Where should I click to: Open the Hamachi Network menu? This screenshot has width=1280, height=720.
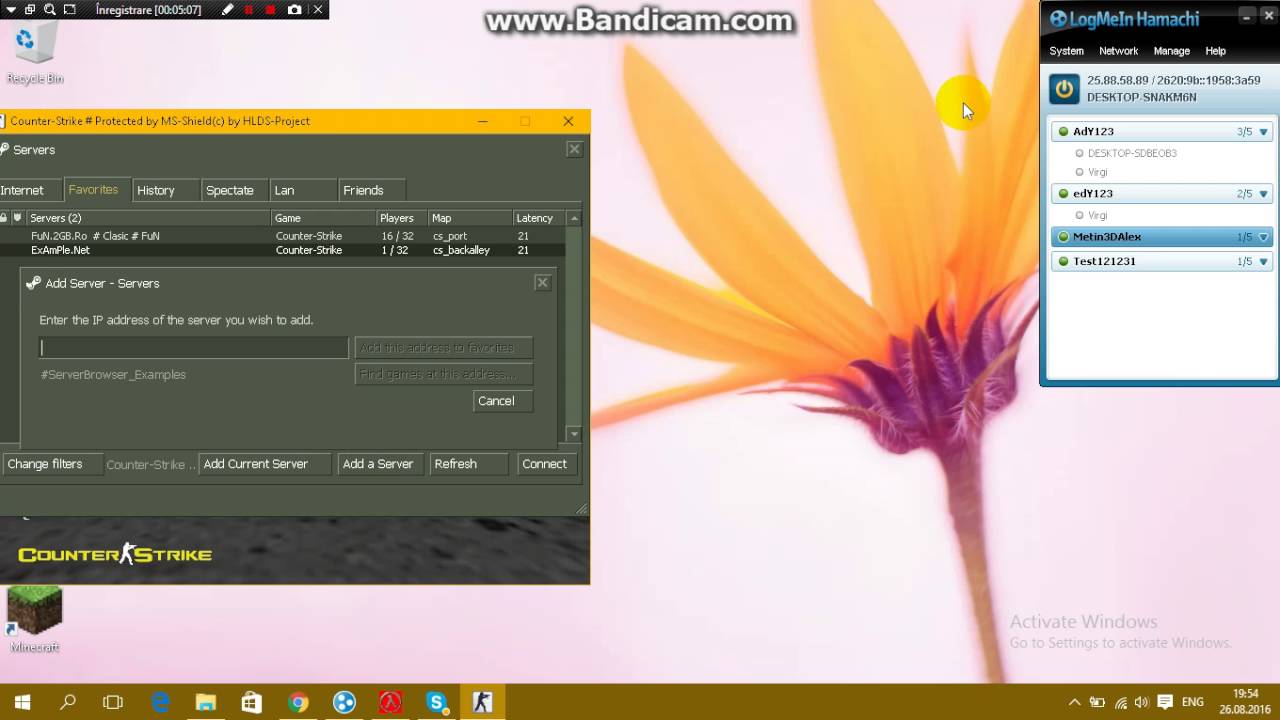(x=1118, y=51)
